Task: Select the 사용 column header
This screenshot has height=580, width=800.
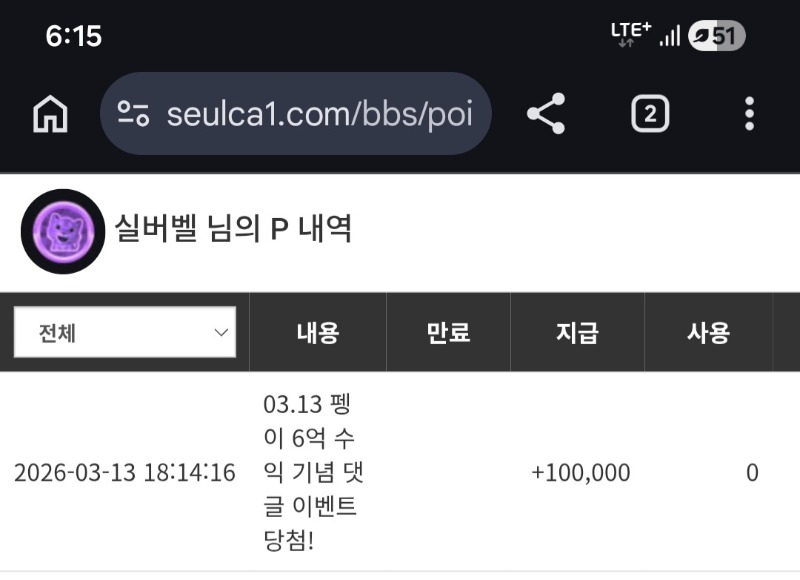Action: [708, 333]
